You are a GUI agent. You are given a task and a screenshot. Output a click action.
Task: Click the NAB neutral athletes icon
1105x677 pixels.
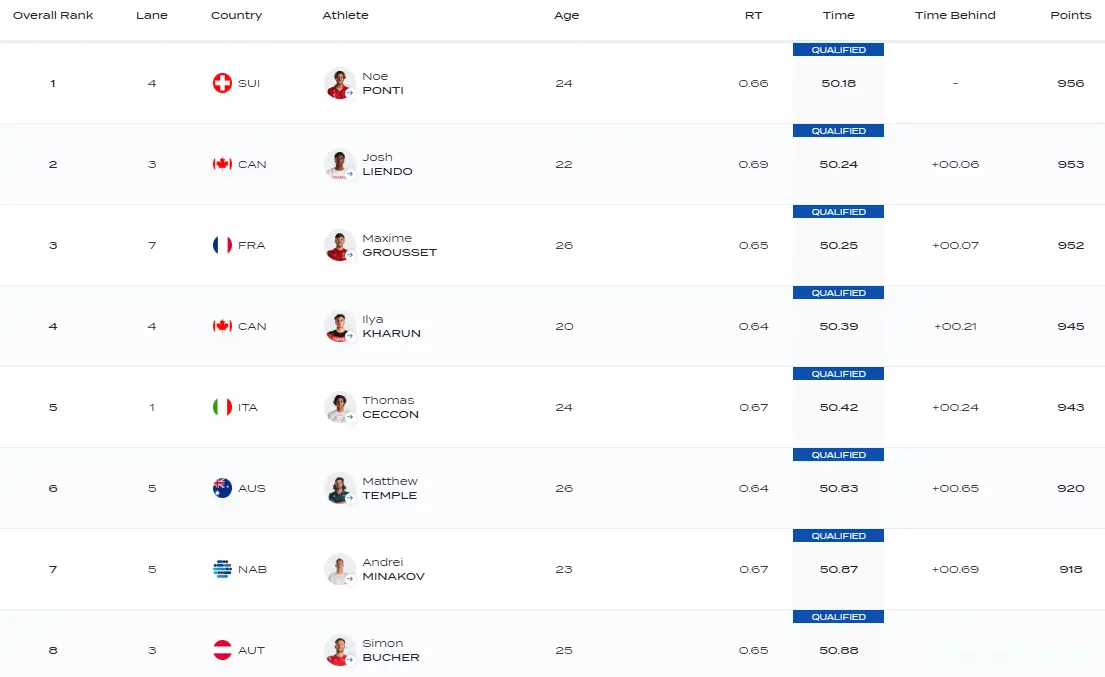pos(222,569)
